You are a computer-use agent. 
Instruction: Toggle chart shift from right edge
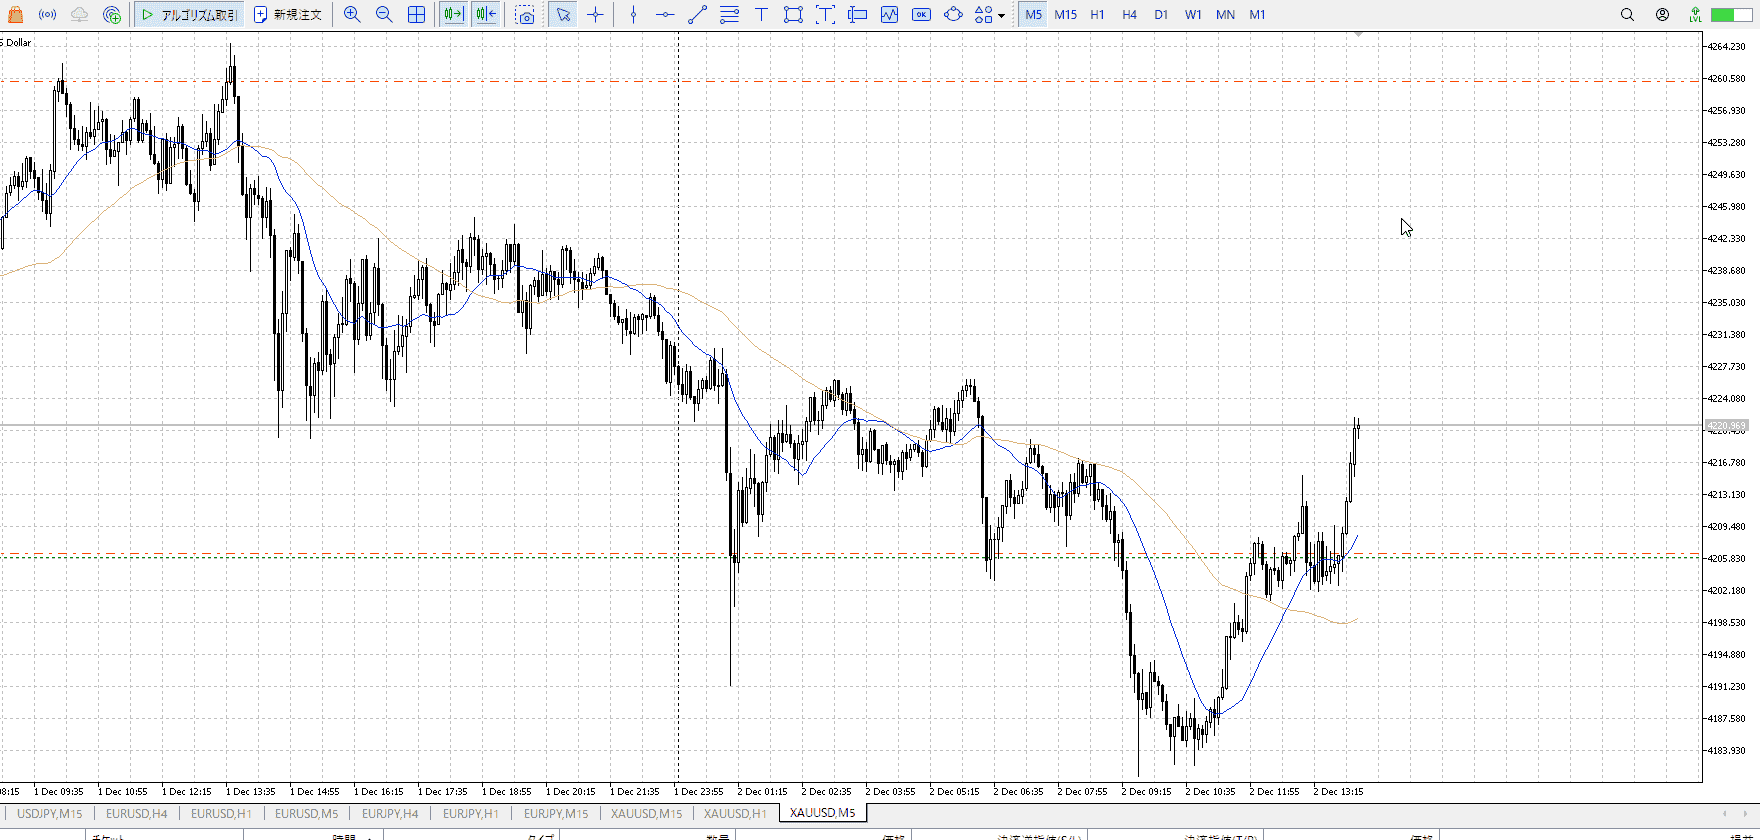click(x=486, y=15)
